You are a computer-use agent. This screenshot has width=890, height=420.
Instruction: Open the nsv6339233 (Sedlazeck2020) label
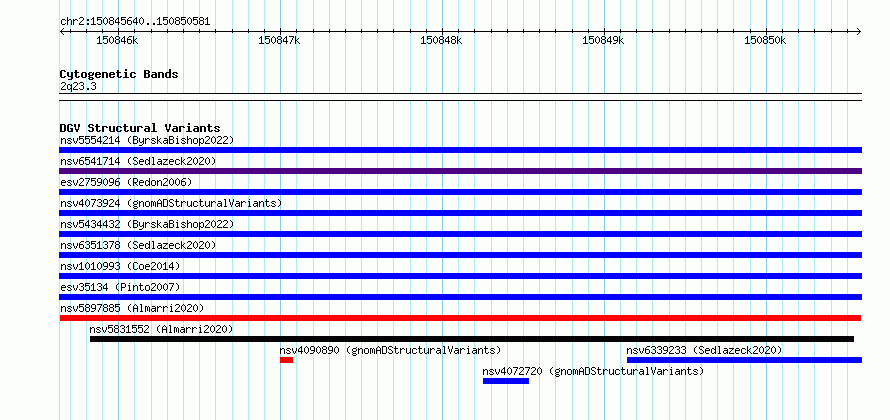tap(704, 350)
